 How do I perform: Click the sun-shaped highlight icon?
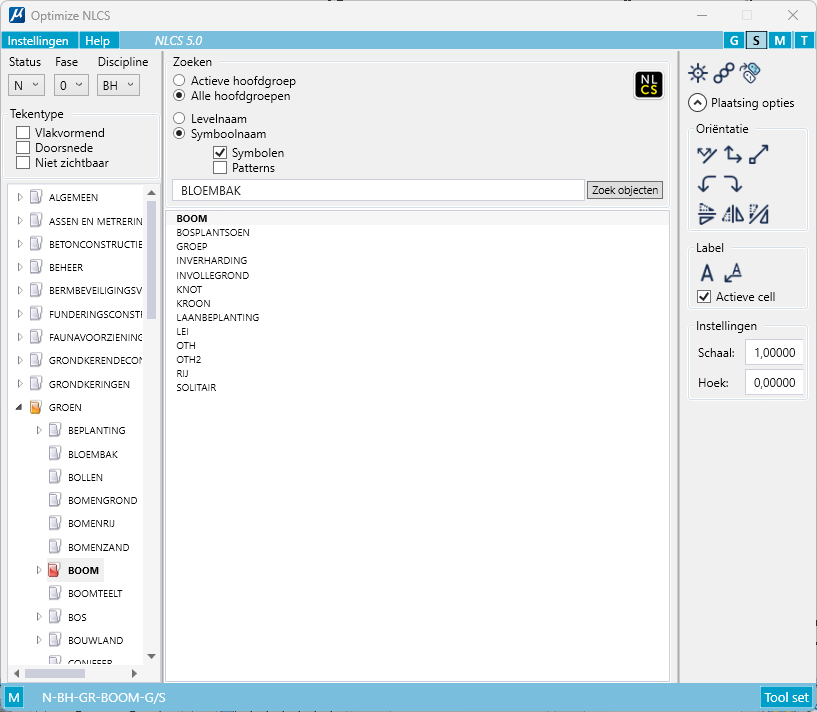click(x=698, y=73)
